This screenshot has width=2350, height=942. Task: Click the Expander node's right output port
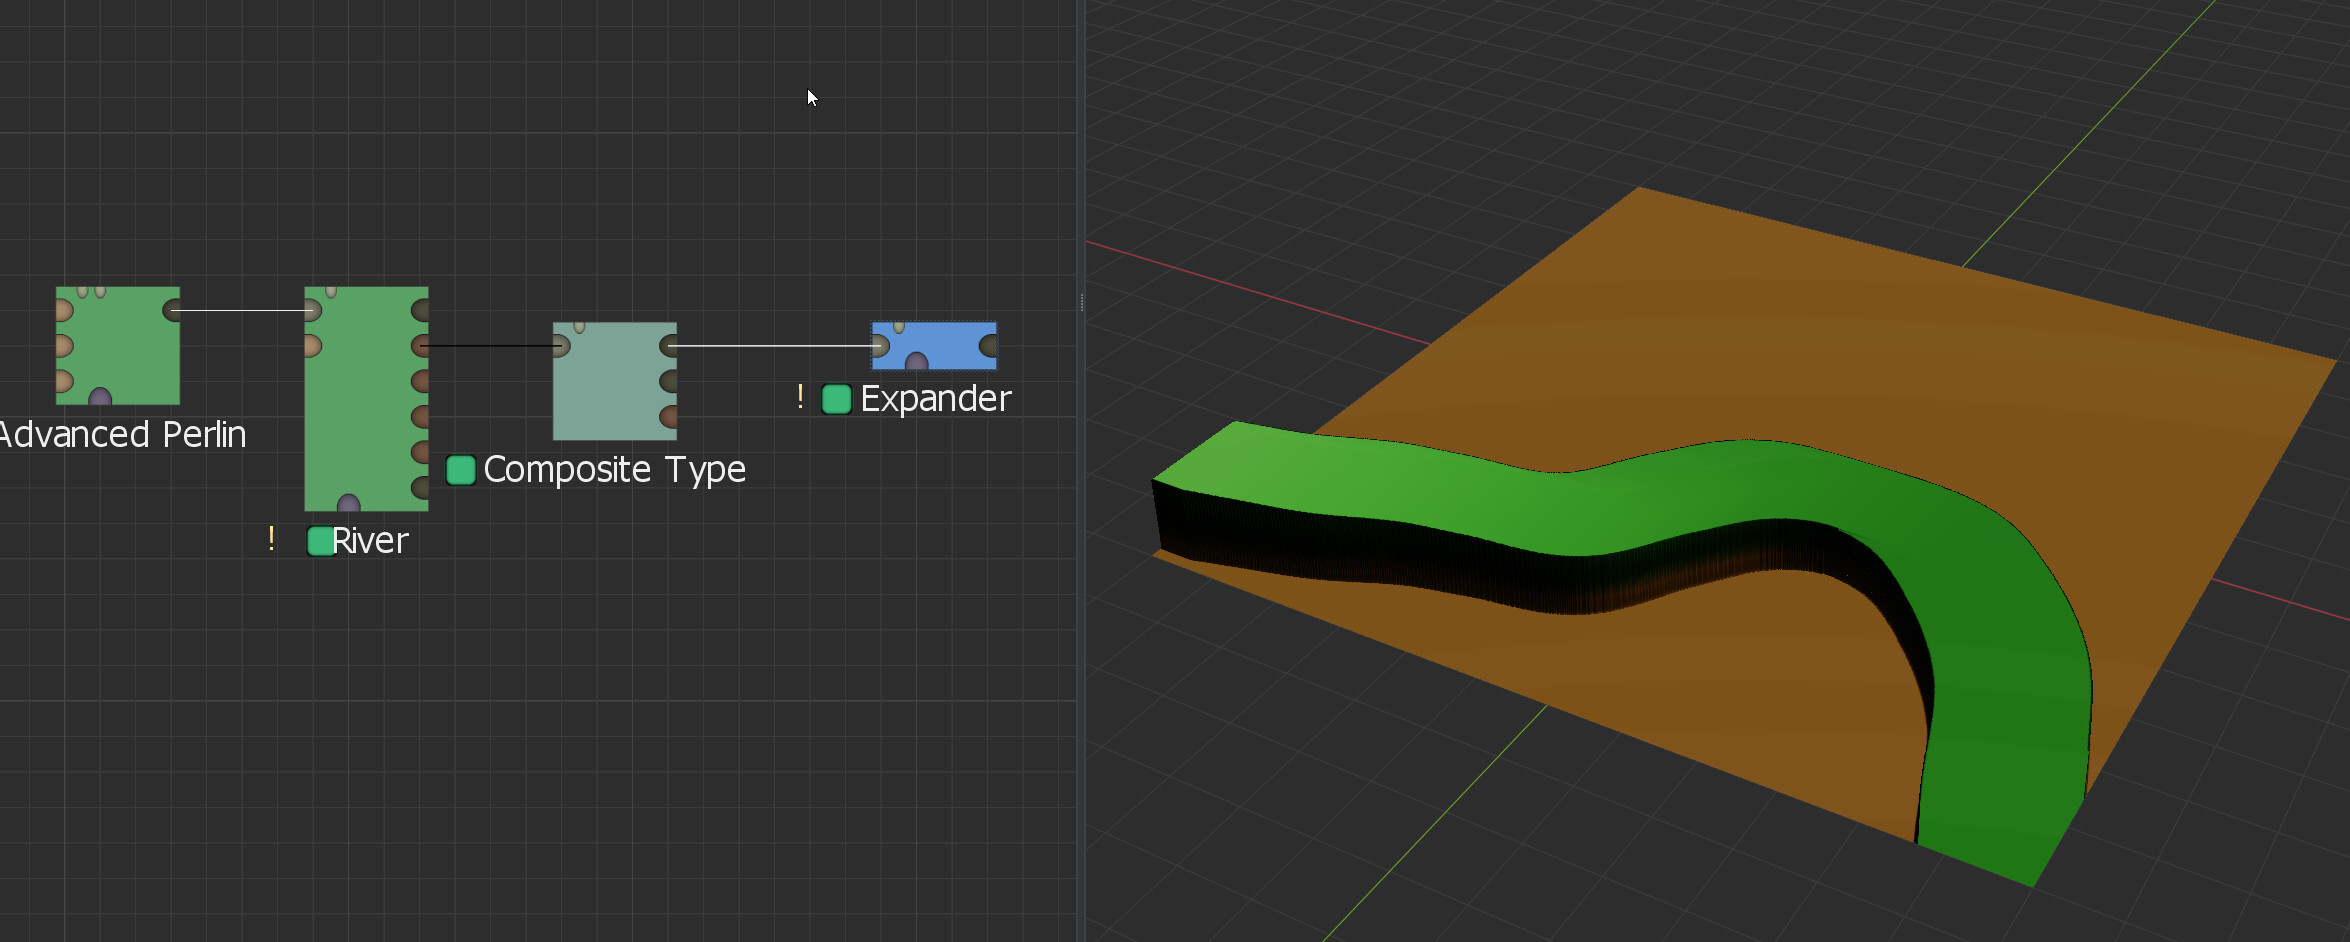click(988, 346)
